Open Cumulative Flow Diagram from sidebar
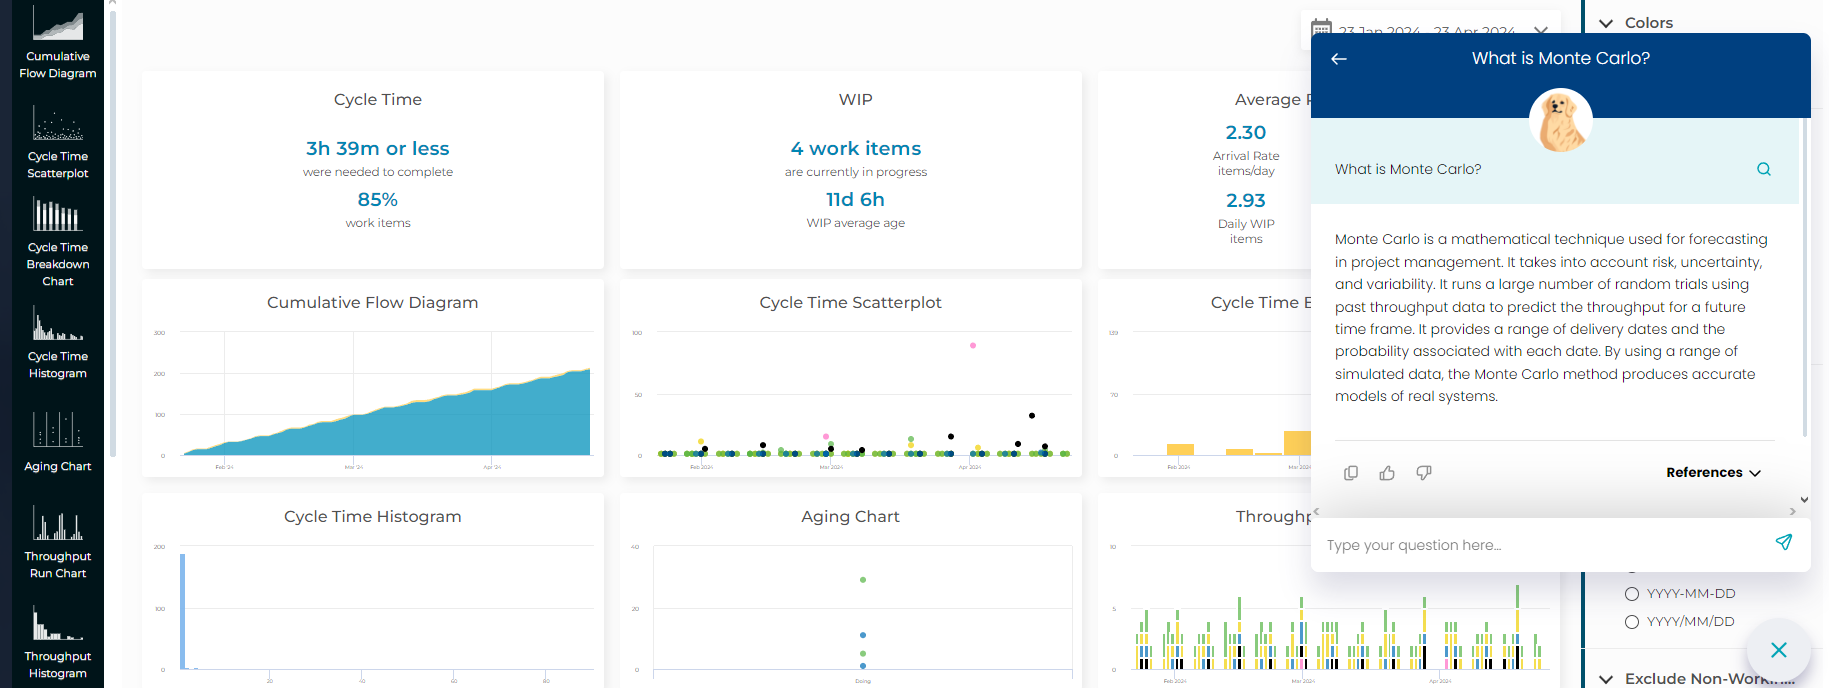 58,42
